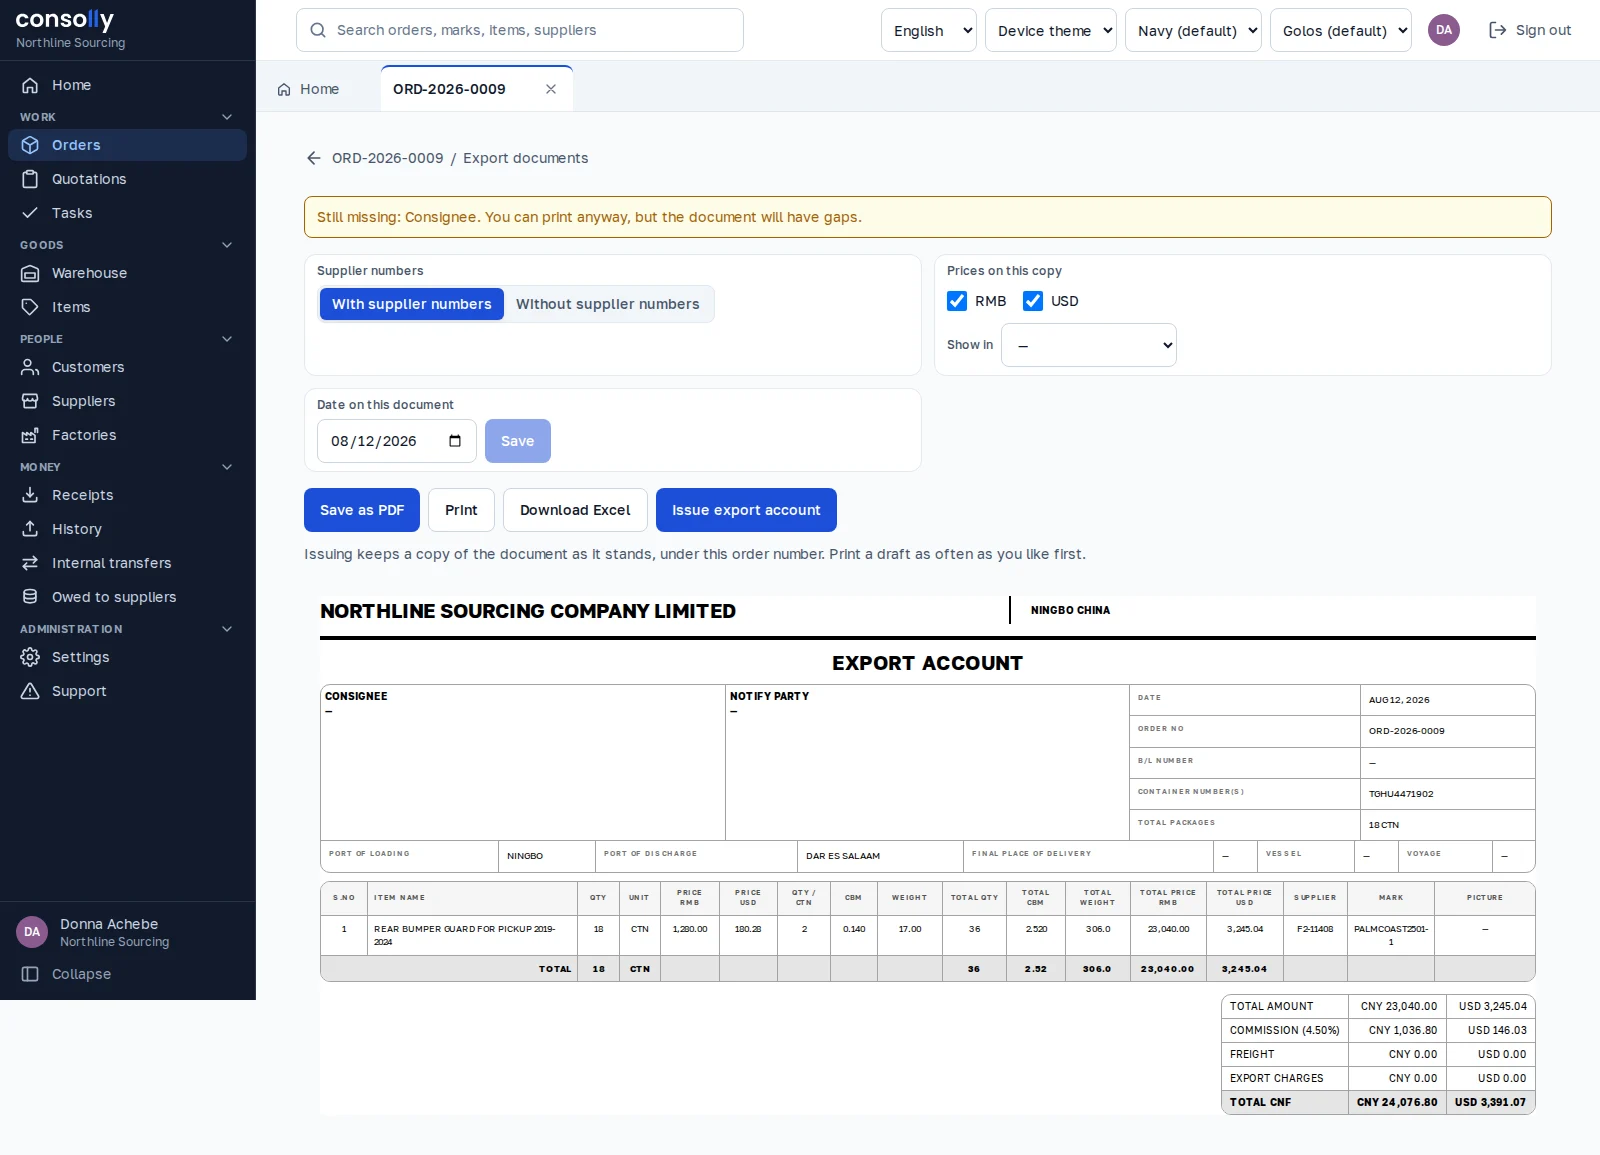This screenshot has height=1155, width=1600.
Task: Click TOTAL CNF CNY 24,076.80 value
Action: tap(1397, 1102)
